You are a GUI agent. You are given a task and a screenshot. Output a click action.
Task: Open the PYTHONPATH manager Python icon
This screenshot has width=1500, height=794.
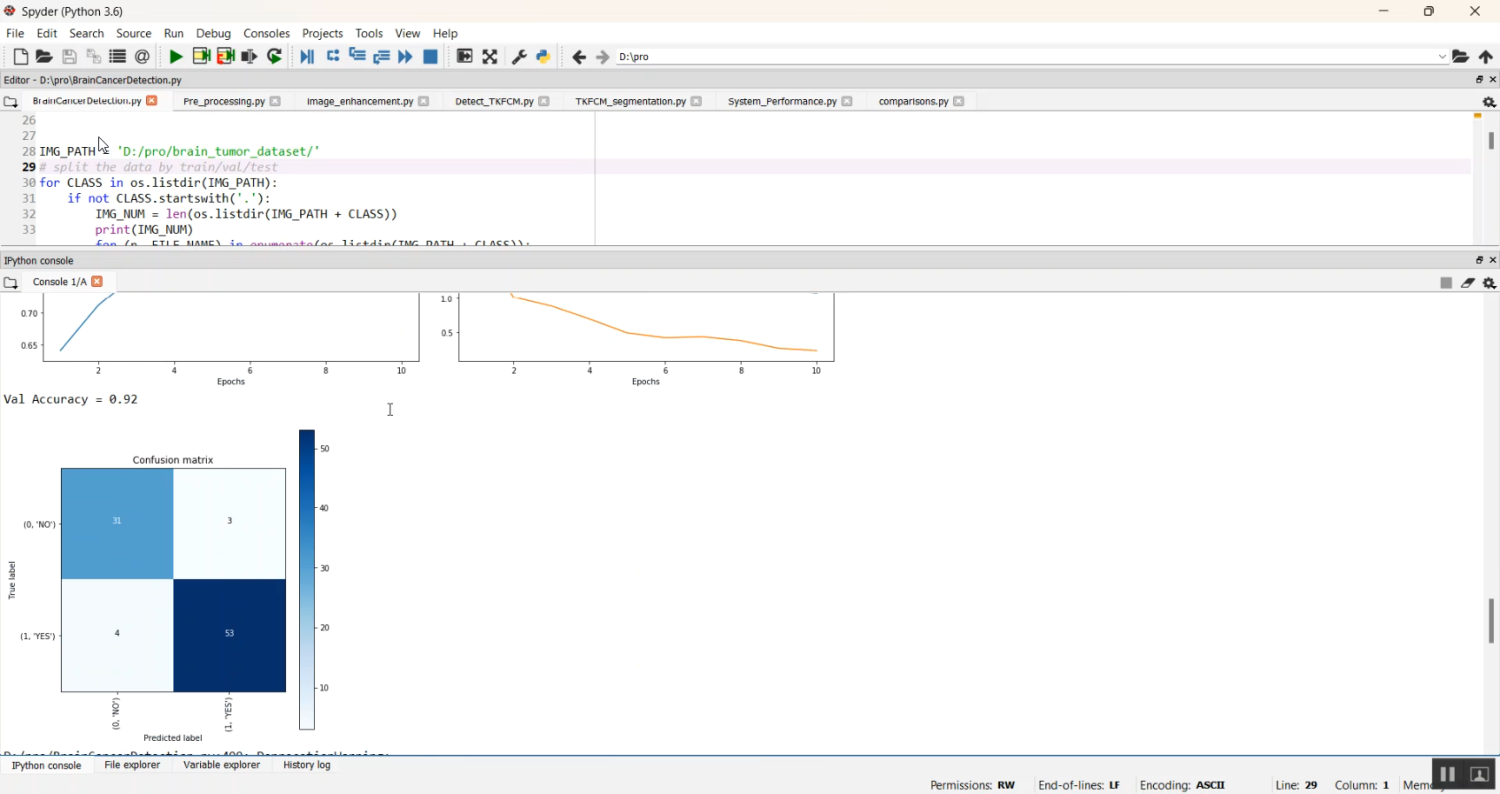543,57
